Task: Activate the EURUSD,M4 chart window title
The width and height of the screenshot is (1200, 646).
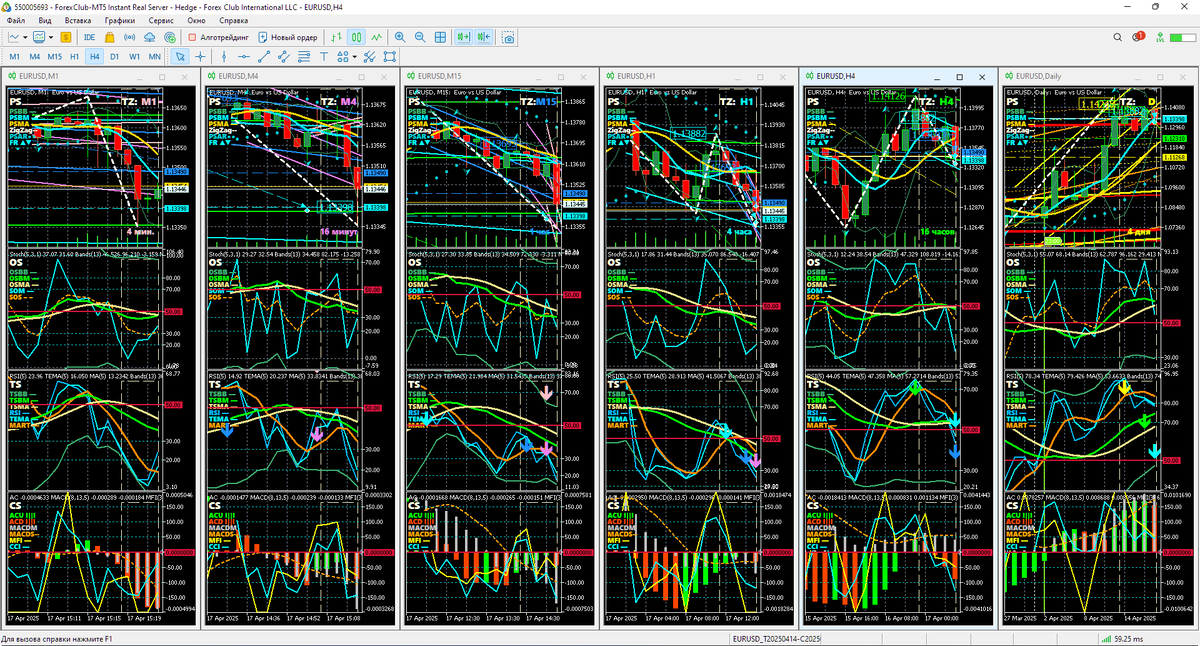Action: pos(239,76)
